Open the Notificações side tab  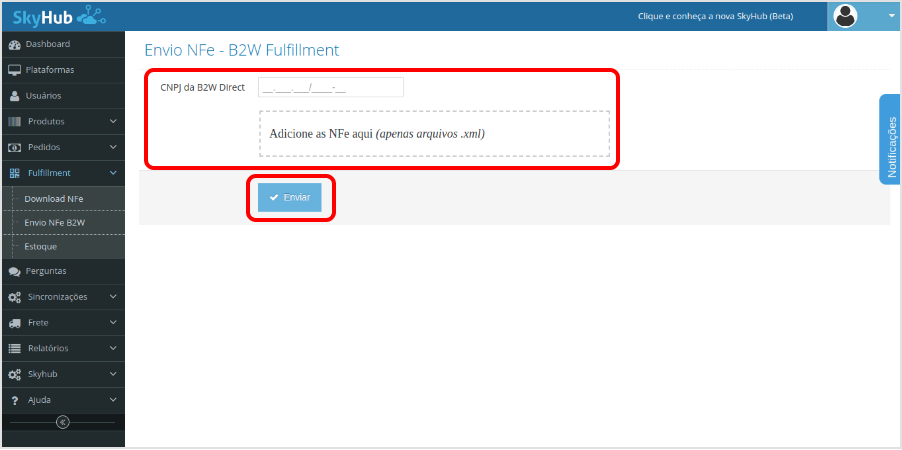[890, 140]
